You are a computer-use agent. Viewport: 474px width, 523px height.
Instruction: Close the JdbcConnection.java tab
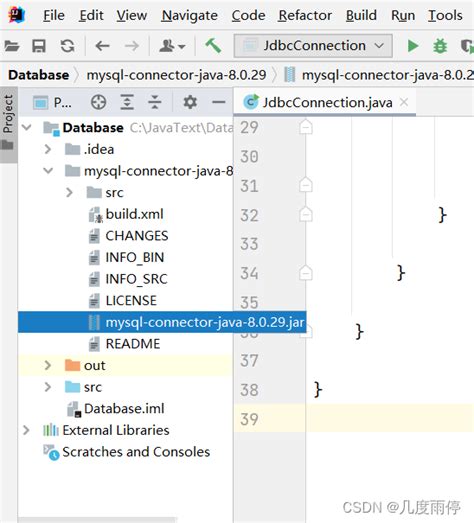click(x=404, y=102)
